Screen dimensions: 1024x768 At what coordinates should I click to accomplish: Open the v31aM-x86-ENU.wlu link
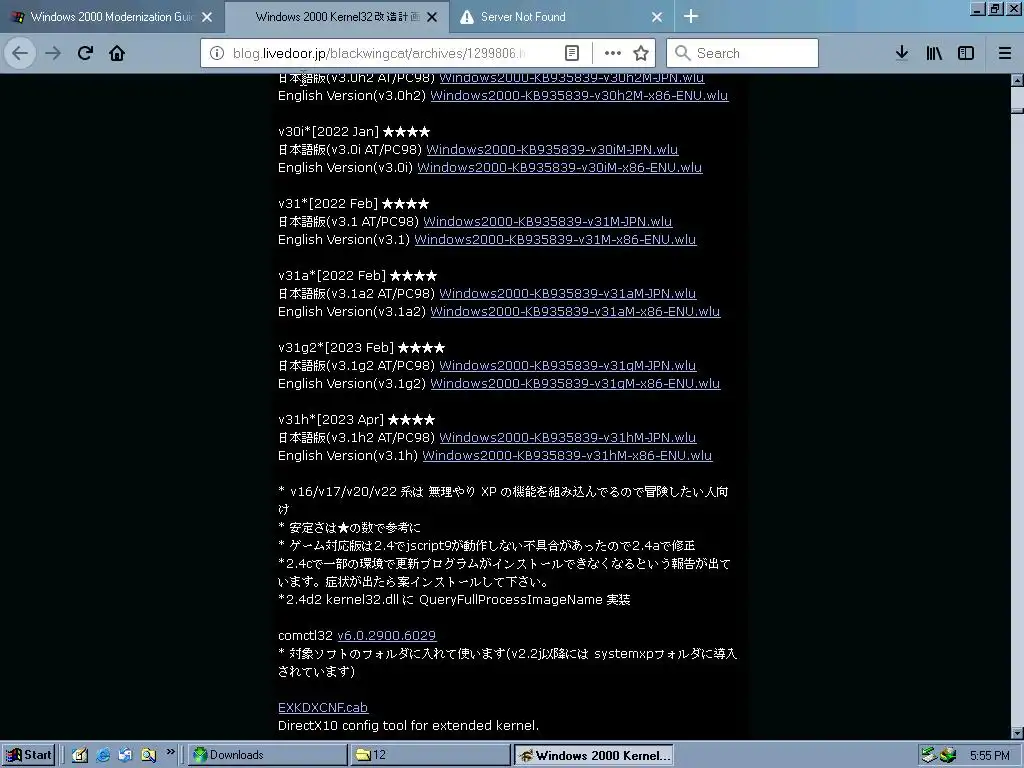[x=575, y=312]
